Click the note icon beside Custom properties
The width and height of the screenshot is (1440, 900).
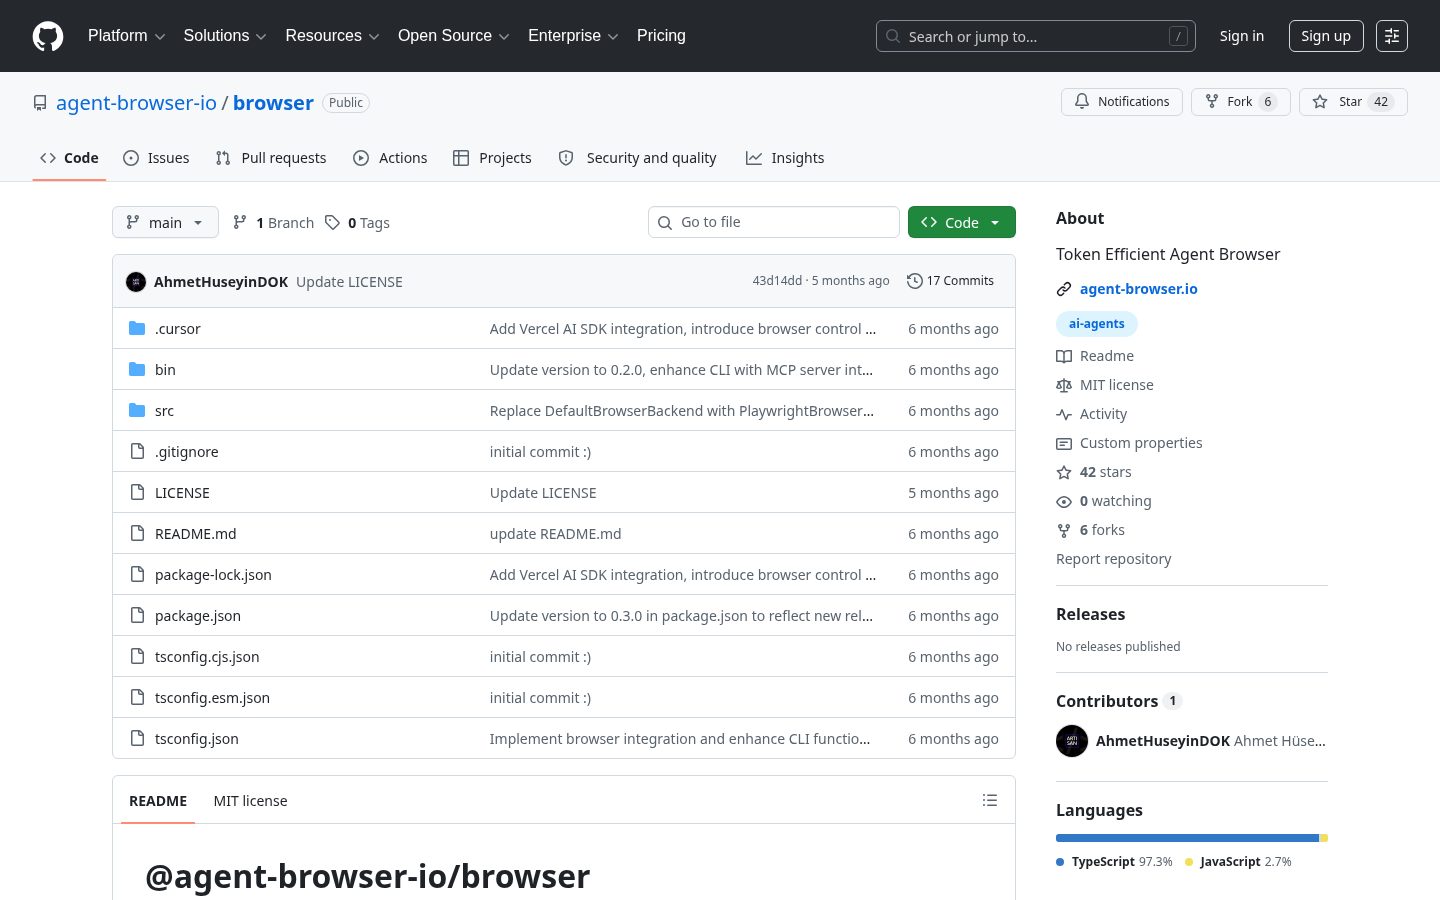(x=1064, y=443)
